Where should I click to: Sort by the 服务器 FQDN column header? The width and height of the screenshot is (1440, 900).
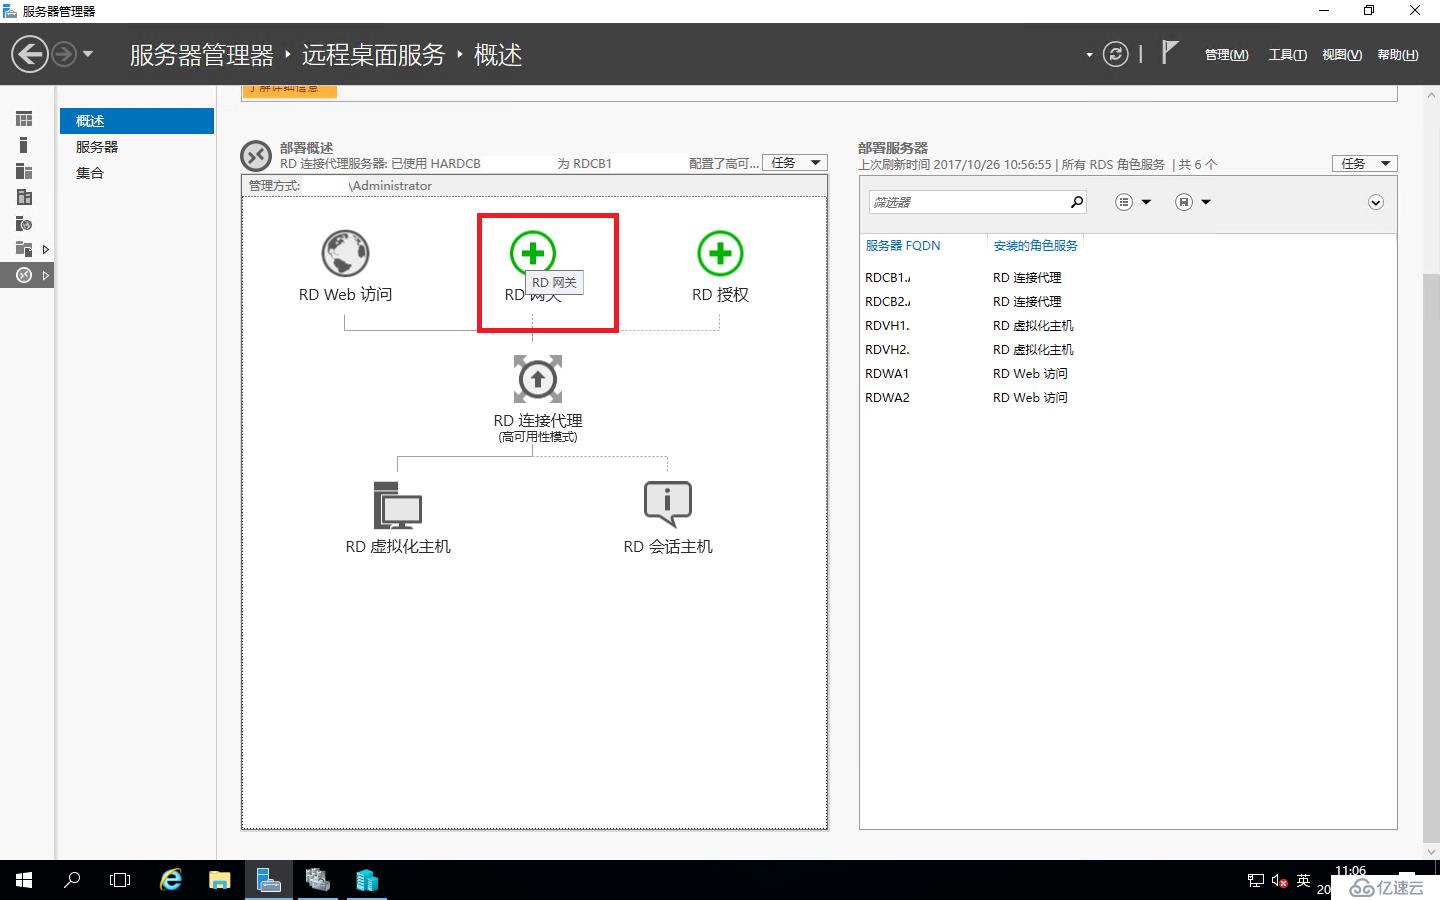(903, 245)
